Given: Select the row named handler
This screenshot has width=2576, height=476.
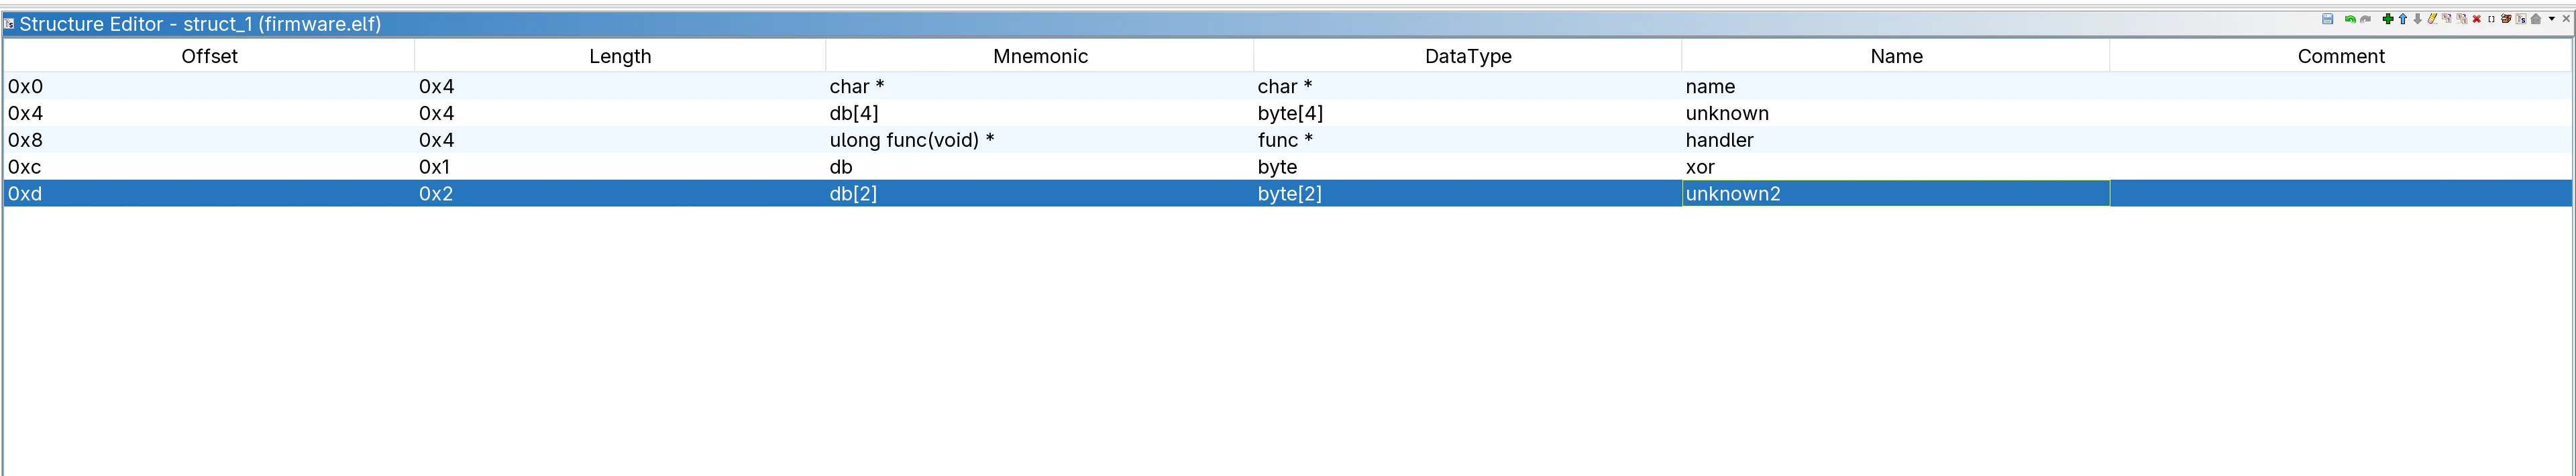Looking at the screenshot, I should tap(1719, 140).
